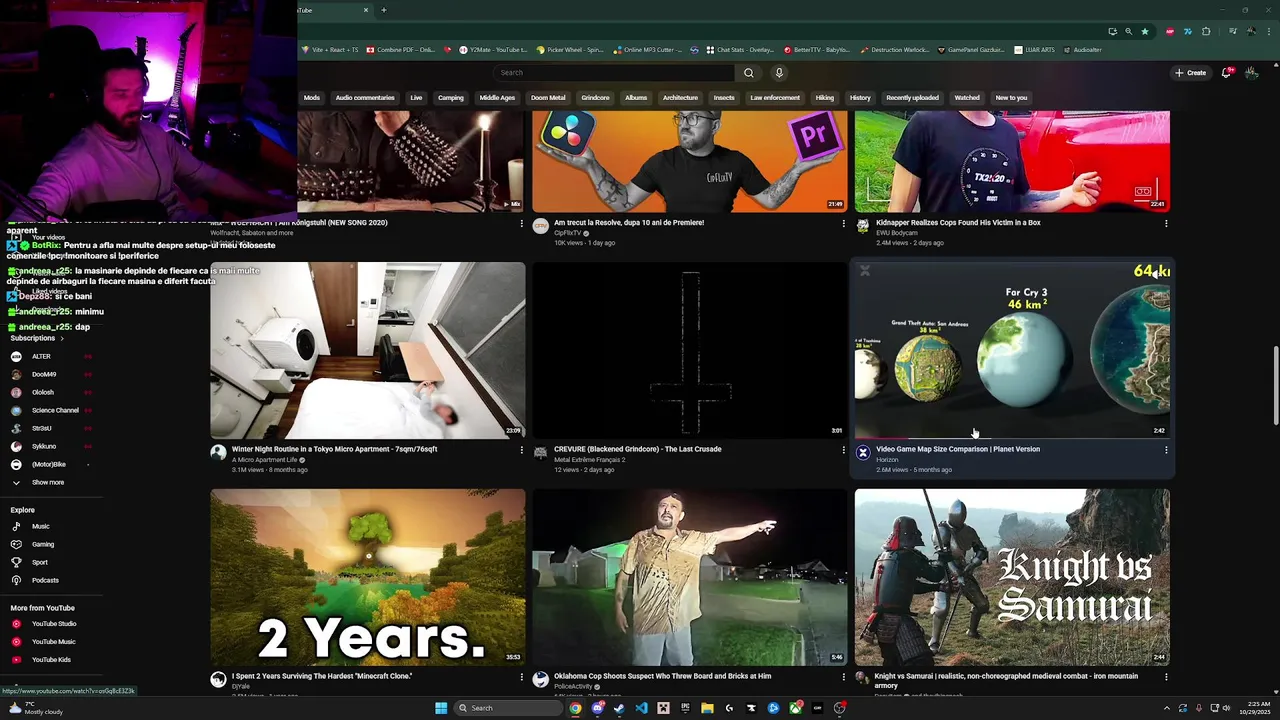Open options menu for Am trecut la Resolve video
Image resolution: width=1280 pixels, height=720 pixels.
pos(843,223)
